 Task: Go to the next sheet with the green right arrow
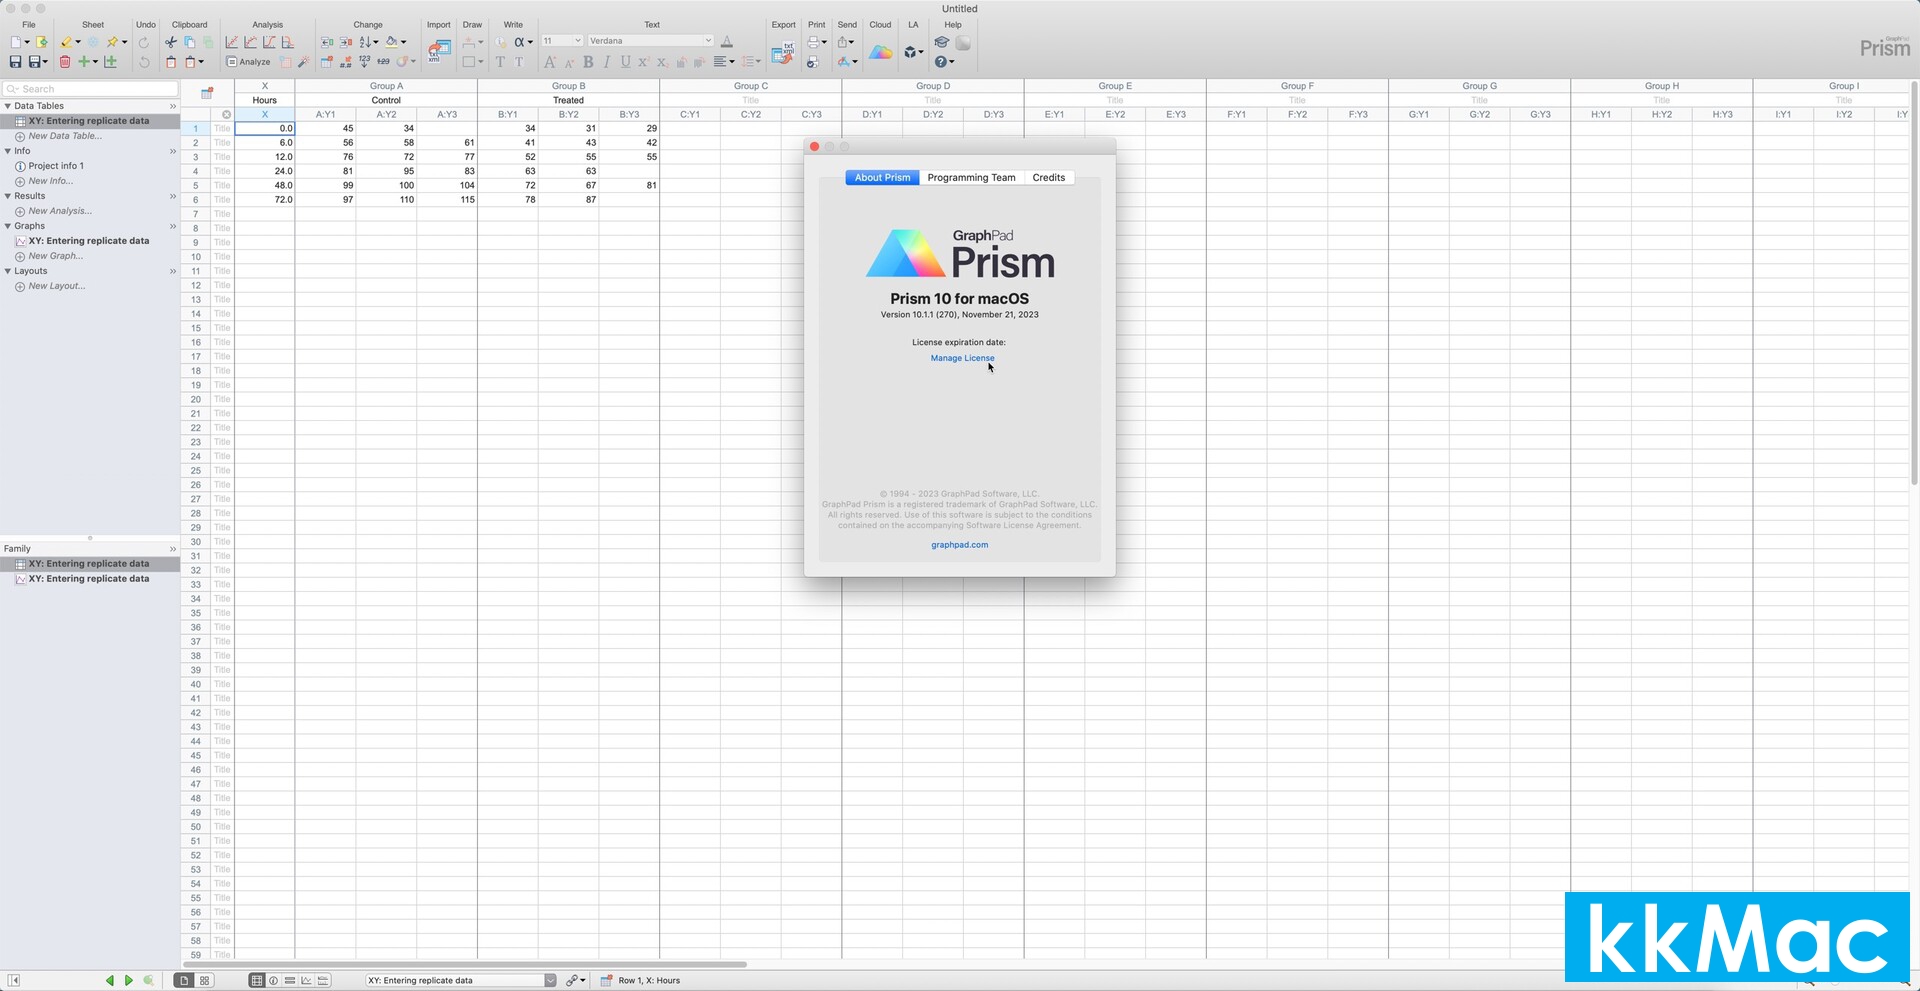[x=128, y=981]
